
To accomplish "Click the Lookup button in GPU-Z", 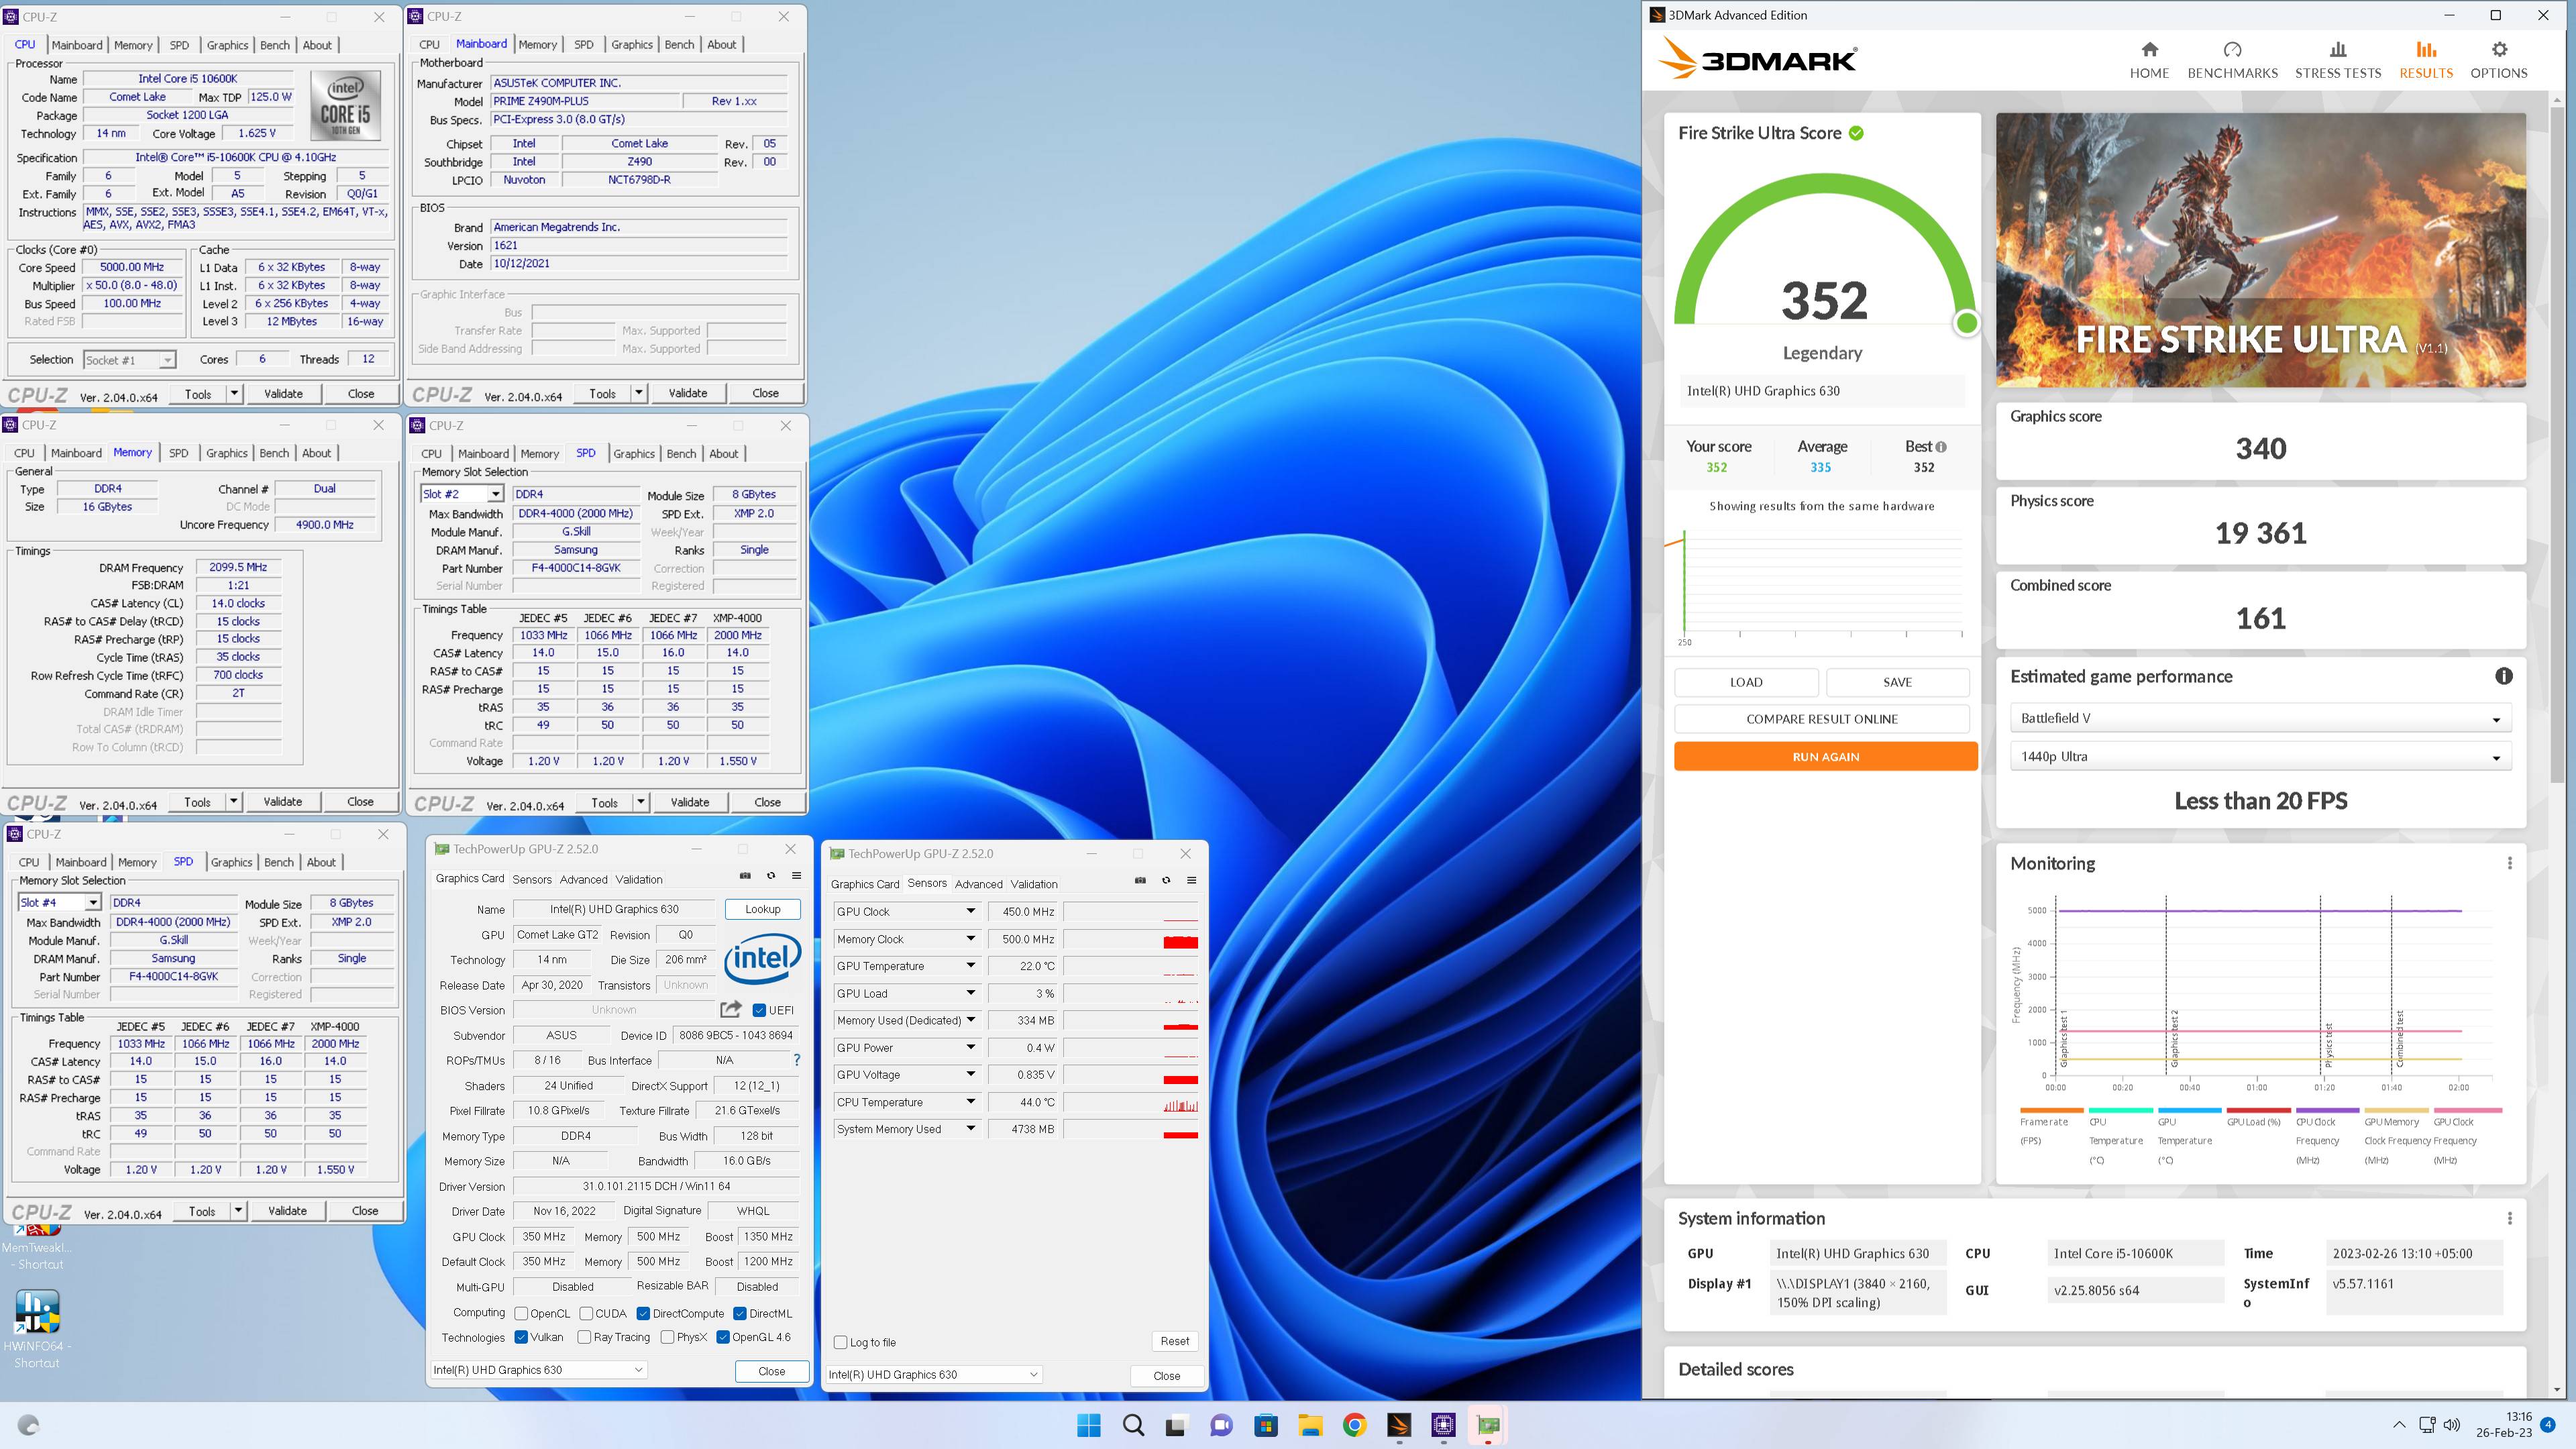I will [762, 909].
